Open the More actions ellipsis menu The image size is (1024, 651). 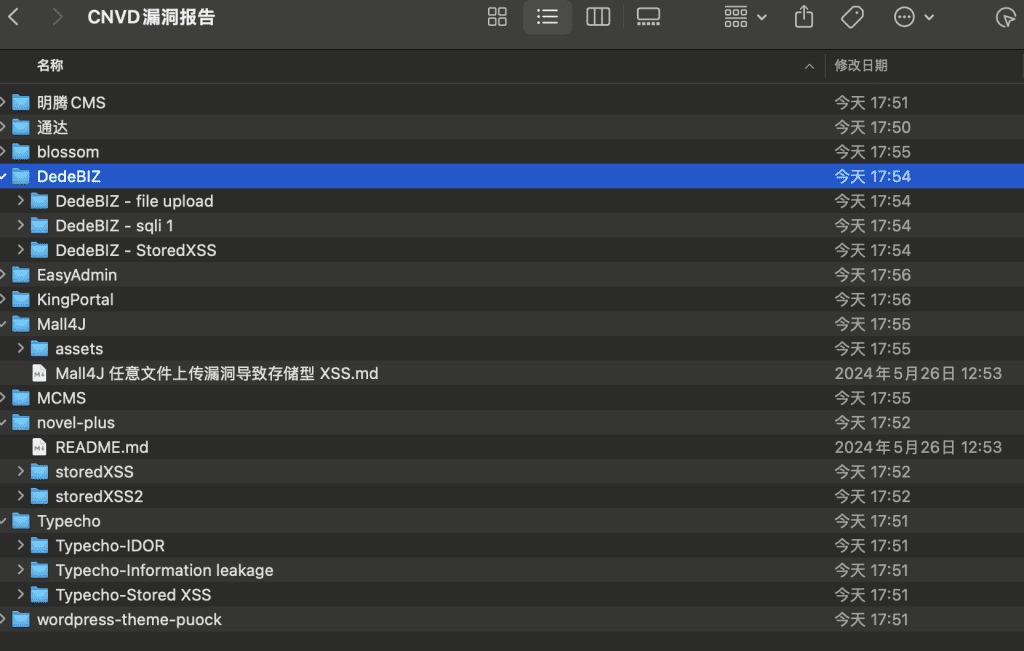click(913, 17)
